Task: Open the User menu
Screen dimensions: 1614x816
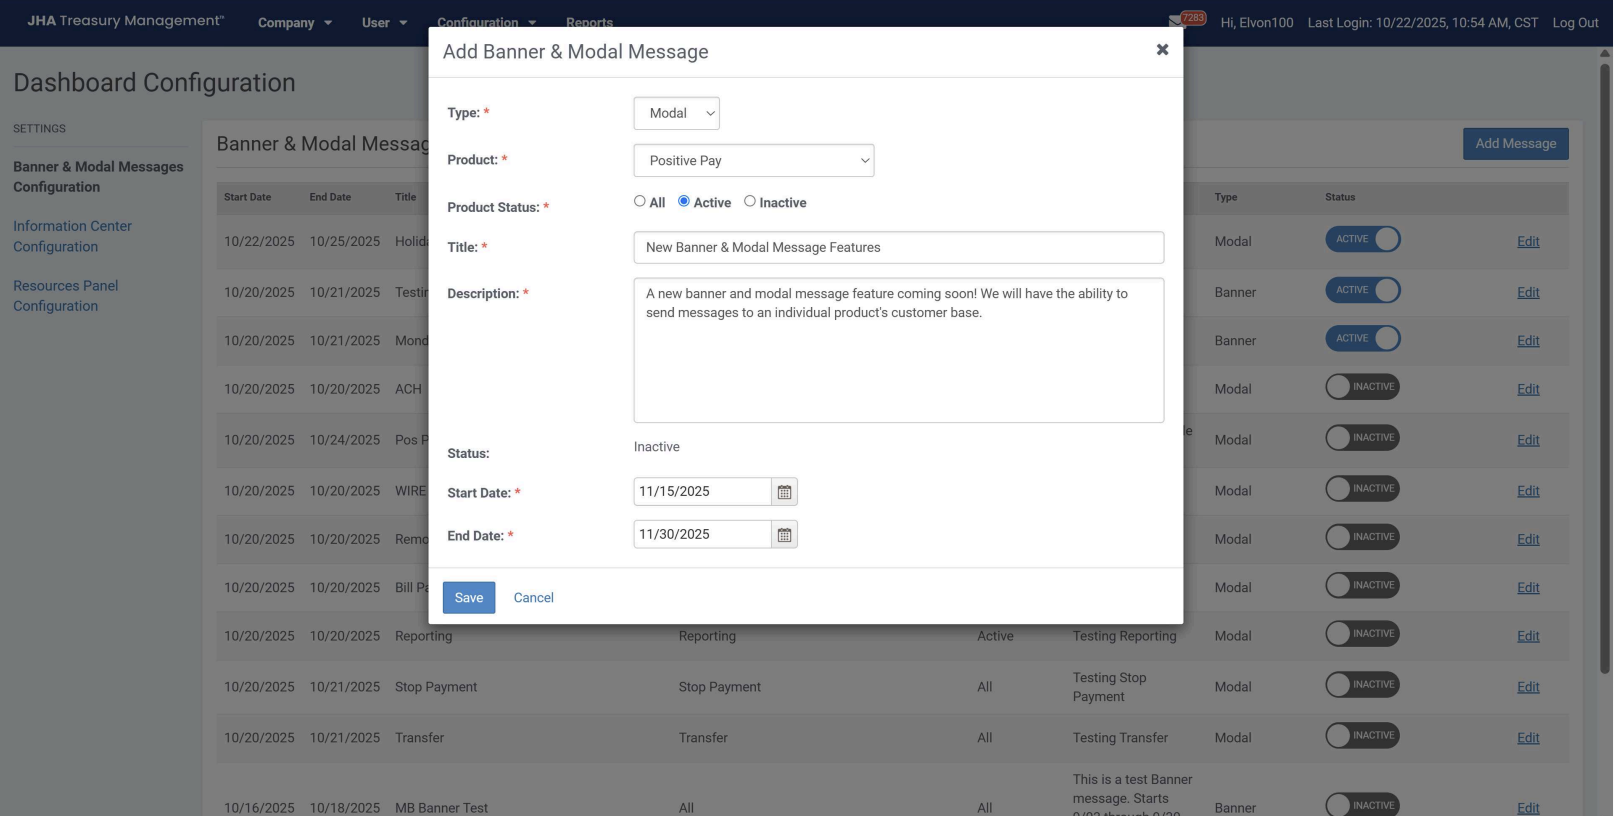Action: (x=384, y=23)
